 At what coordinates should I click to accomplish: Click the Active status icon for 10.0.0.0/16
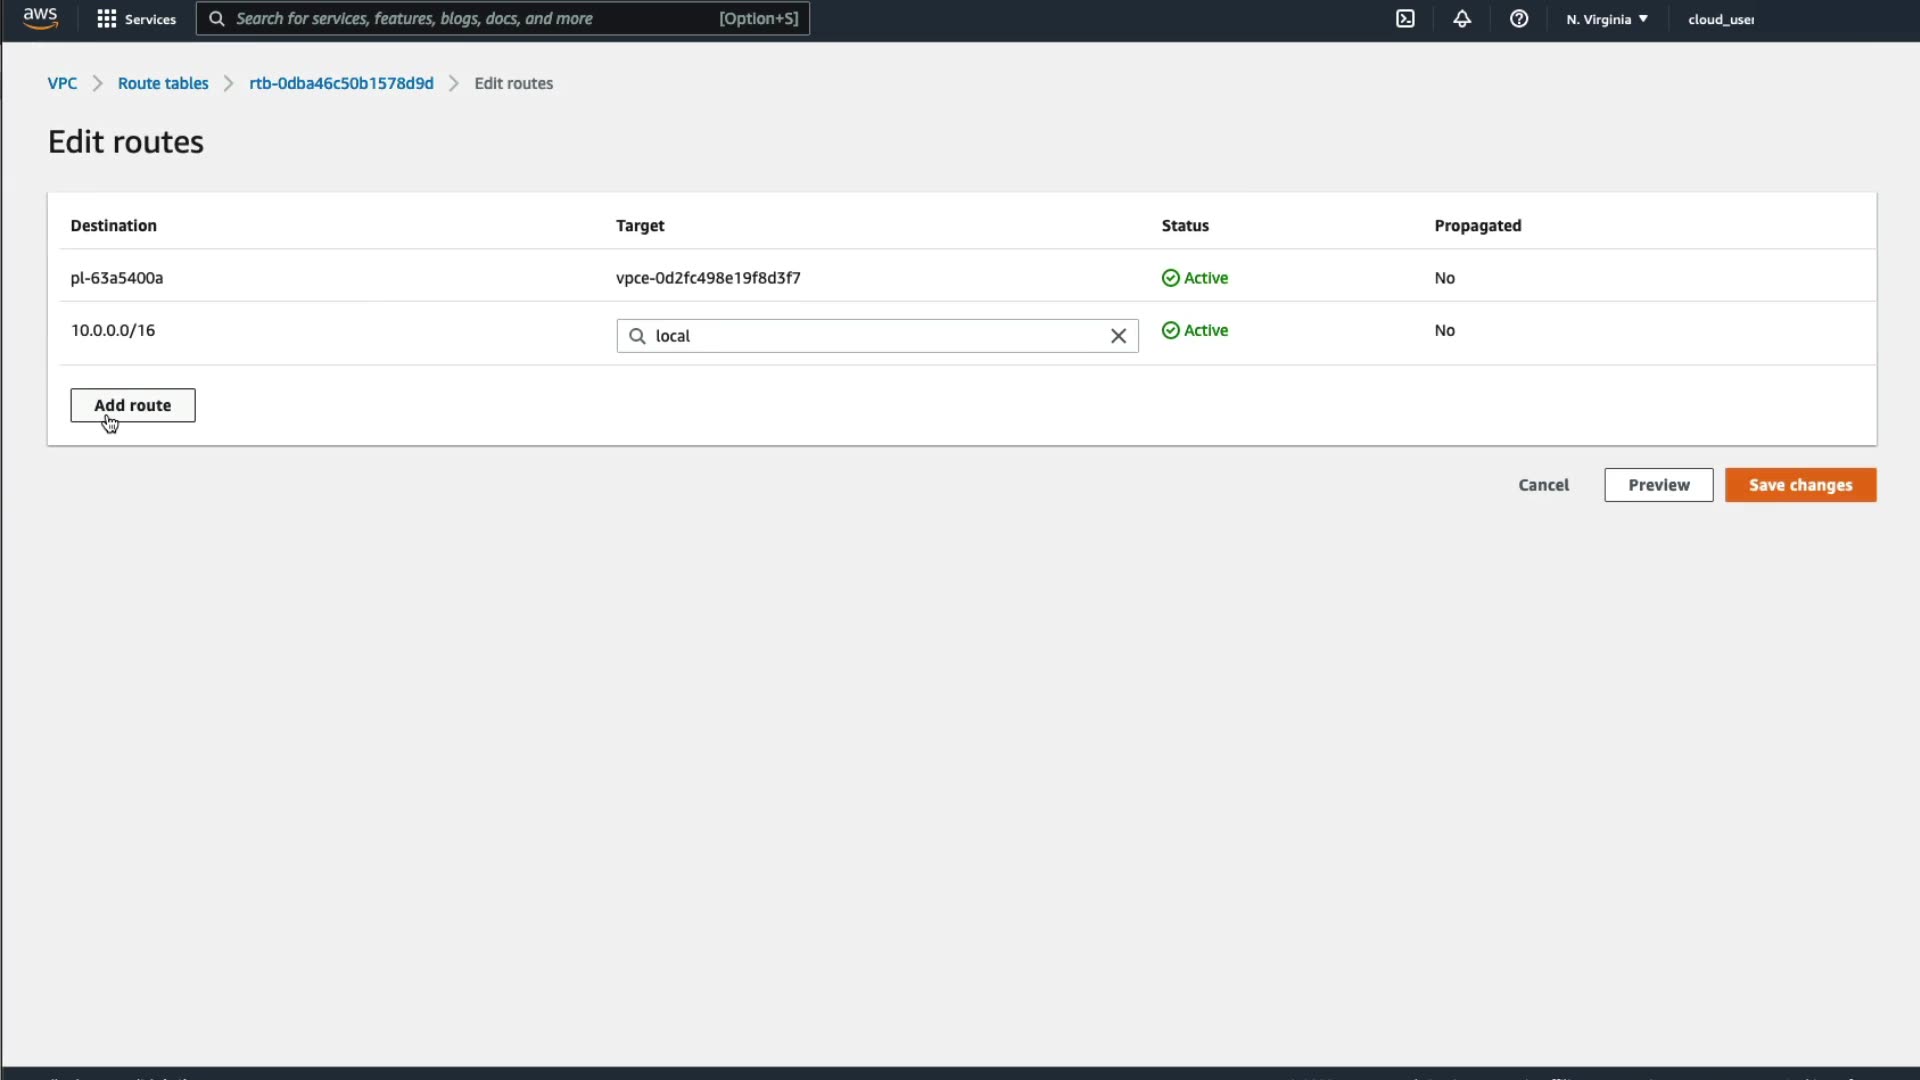(x=1170, y=330)
